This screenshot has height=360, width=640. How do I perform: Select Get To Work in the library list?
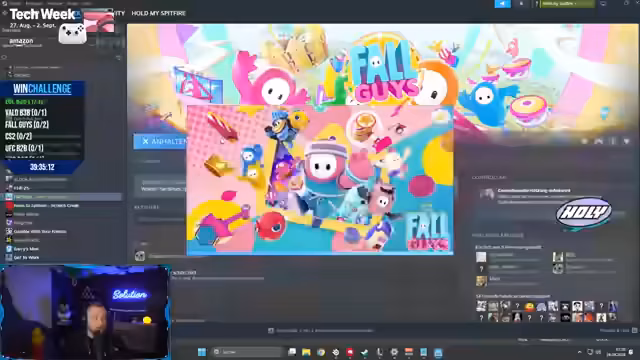27,258
